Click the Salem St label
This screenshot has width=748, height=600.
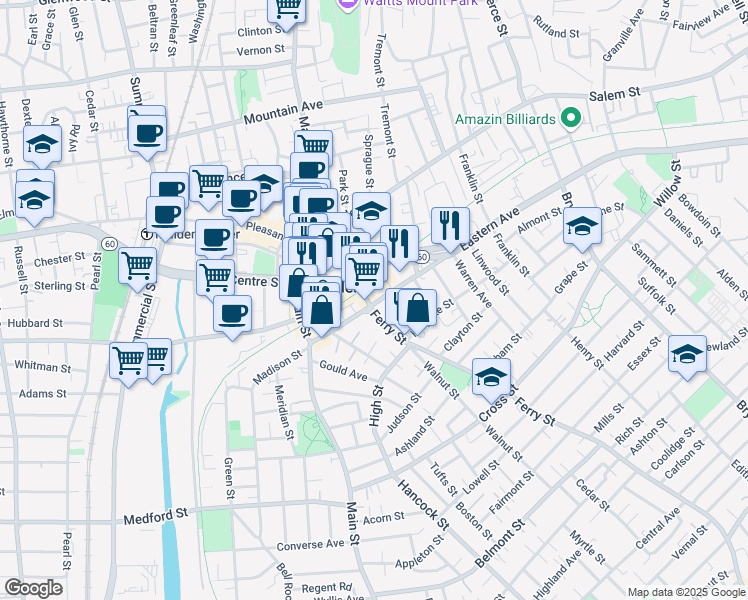tap(614, 93)
